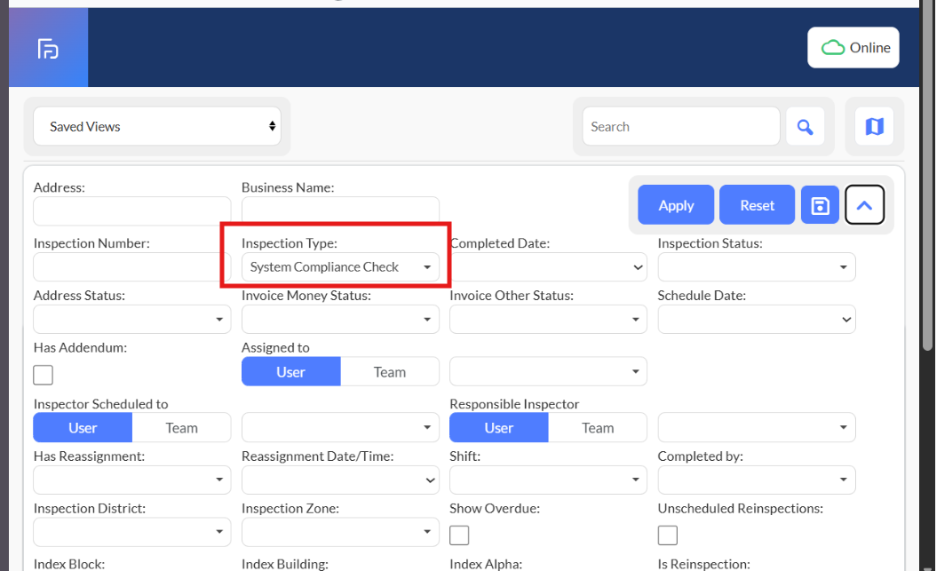
Task: Click the magnifier search icon button
Action: tap(805, 127)
